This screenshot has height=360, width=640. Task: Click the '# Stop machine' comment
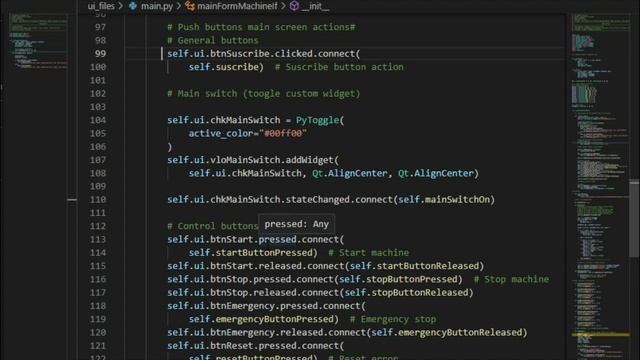(511, 279)
